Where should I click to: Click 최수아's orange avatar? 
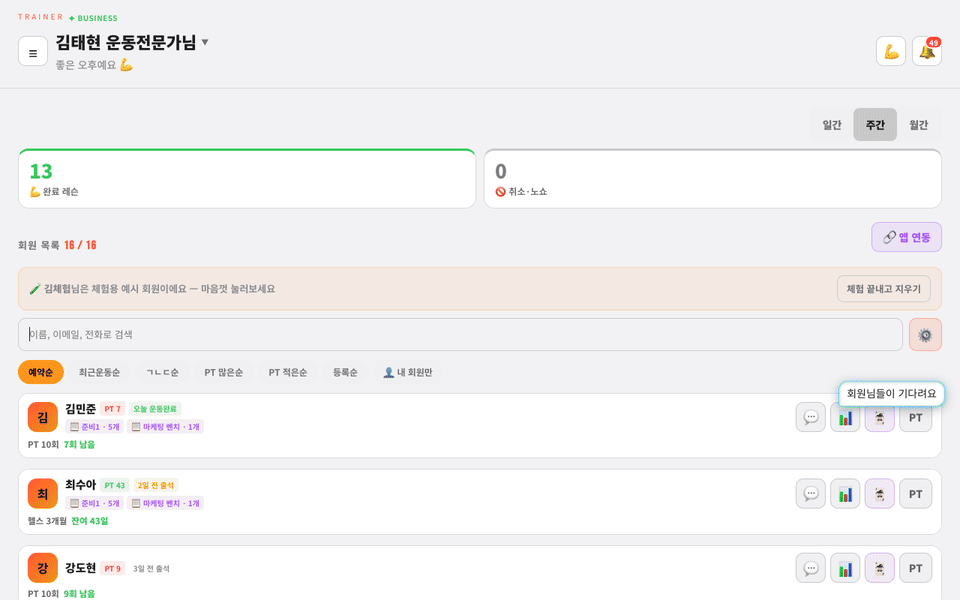point(43,493)
